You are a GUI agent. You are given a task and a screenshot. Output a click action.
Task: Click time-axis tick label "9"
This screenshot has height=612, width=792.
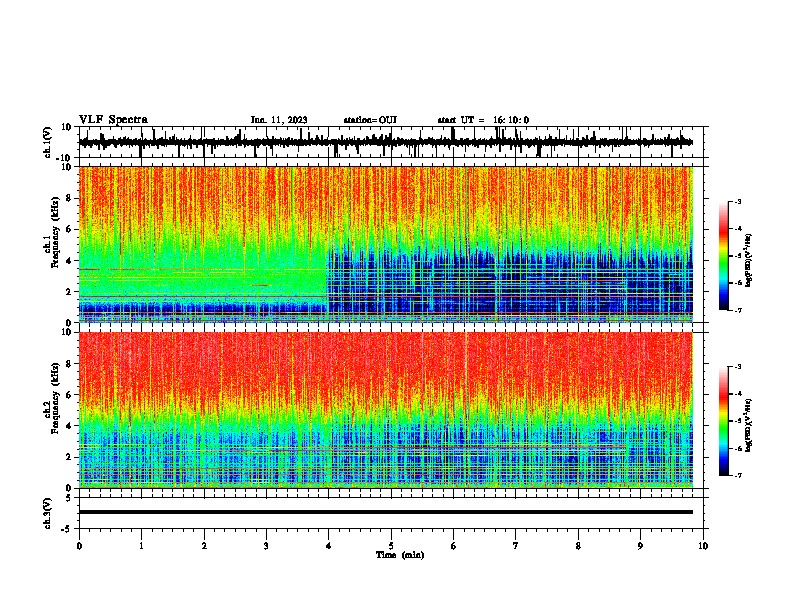pyautogui.click(x=640, y=546)
